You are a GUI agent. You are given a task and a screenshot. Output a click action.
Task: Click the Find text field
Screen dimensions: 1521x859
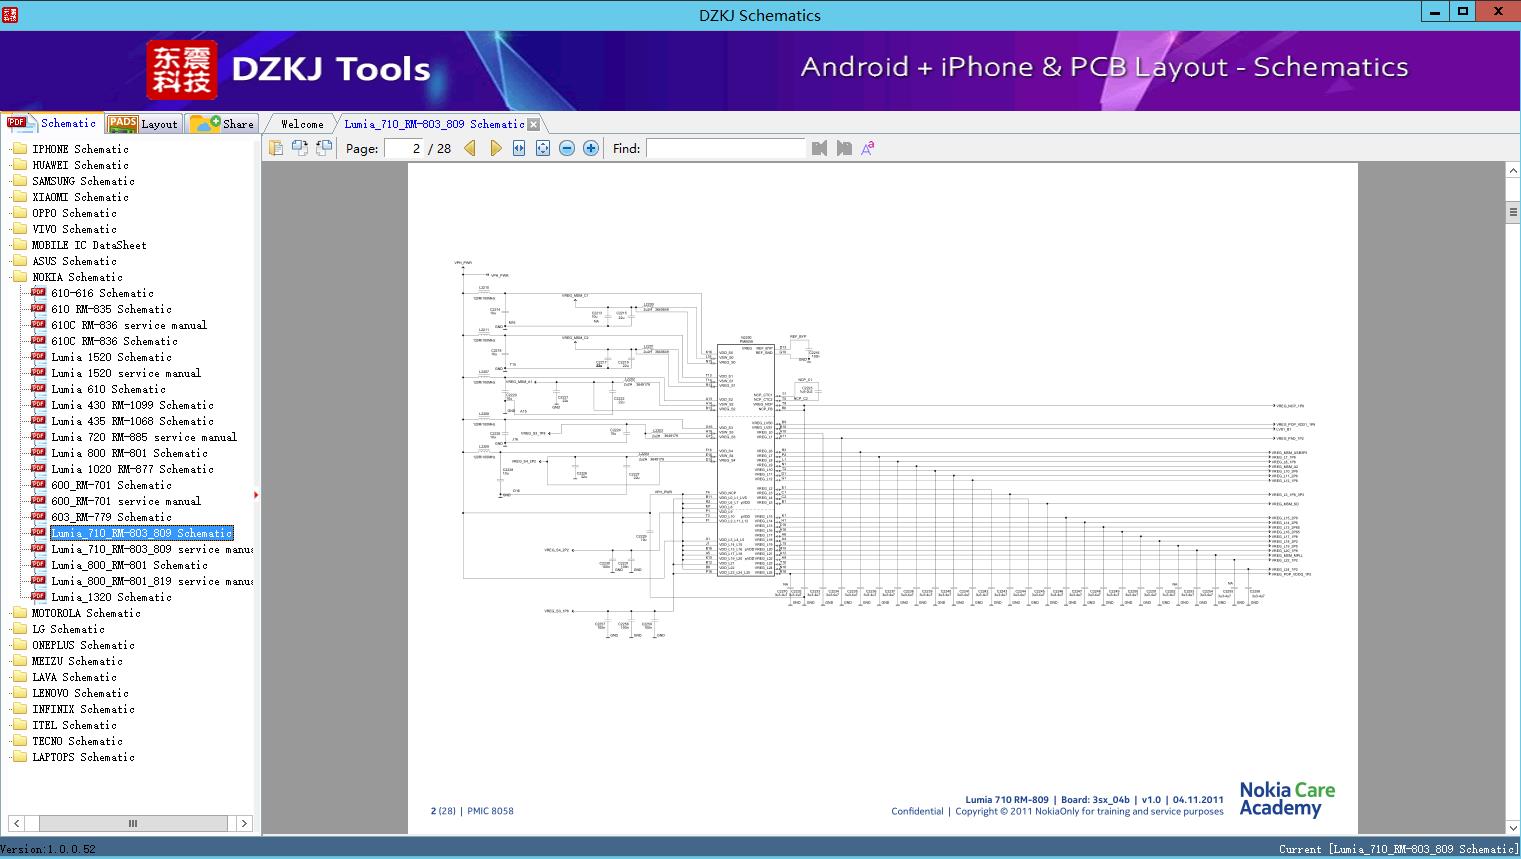tap(725, 148)
